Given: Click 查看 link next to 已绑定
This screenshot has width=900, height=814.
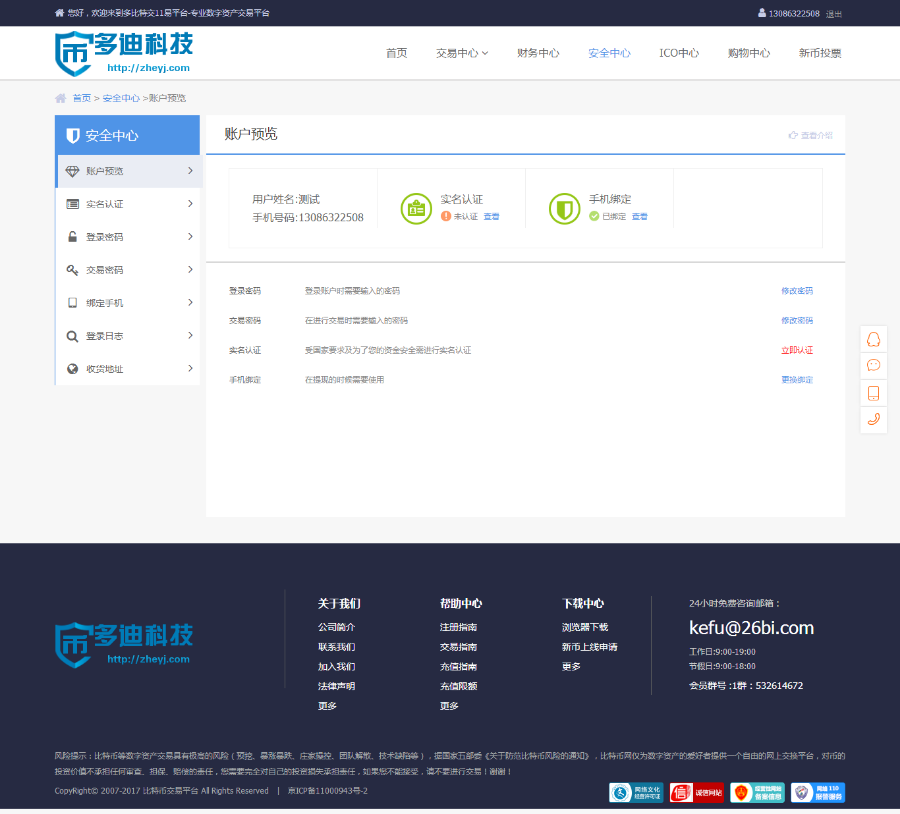Looking at the screenshot, I should [640, 216].
